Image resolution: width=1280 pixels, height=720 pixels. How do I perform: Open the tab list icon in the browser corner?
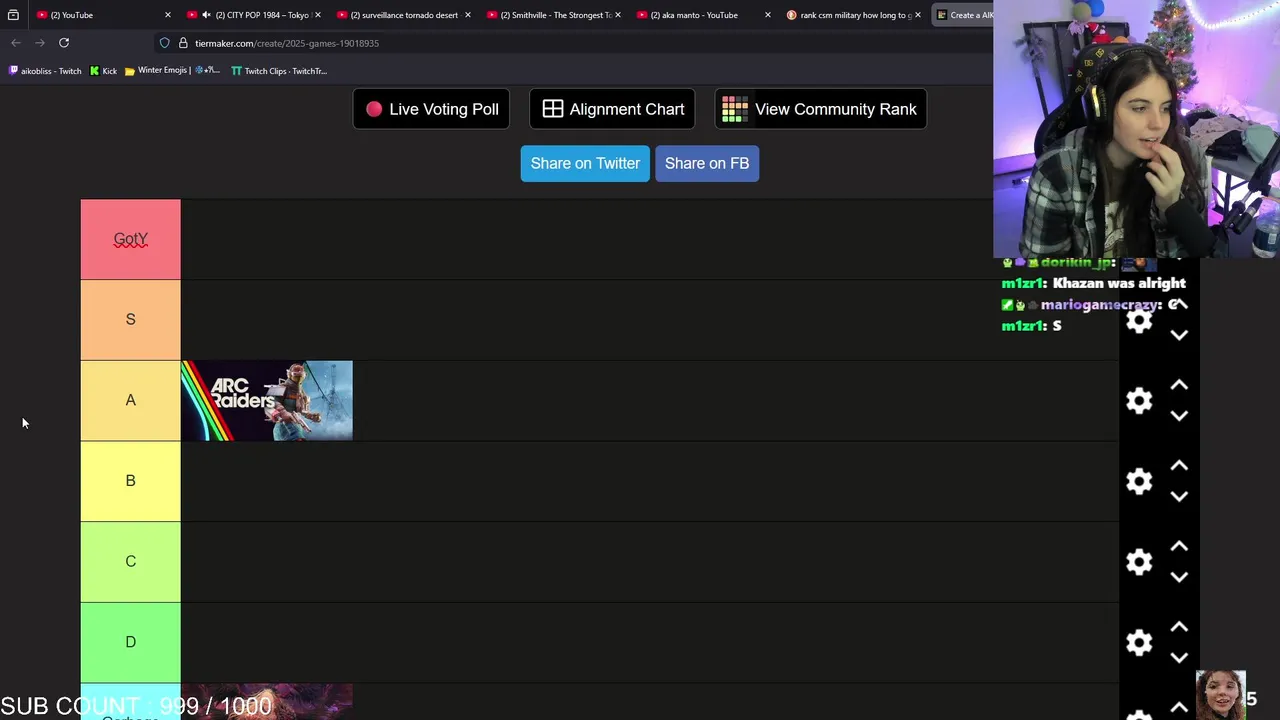(13, 15)
